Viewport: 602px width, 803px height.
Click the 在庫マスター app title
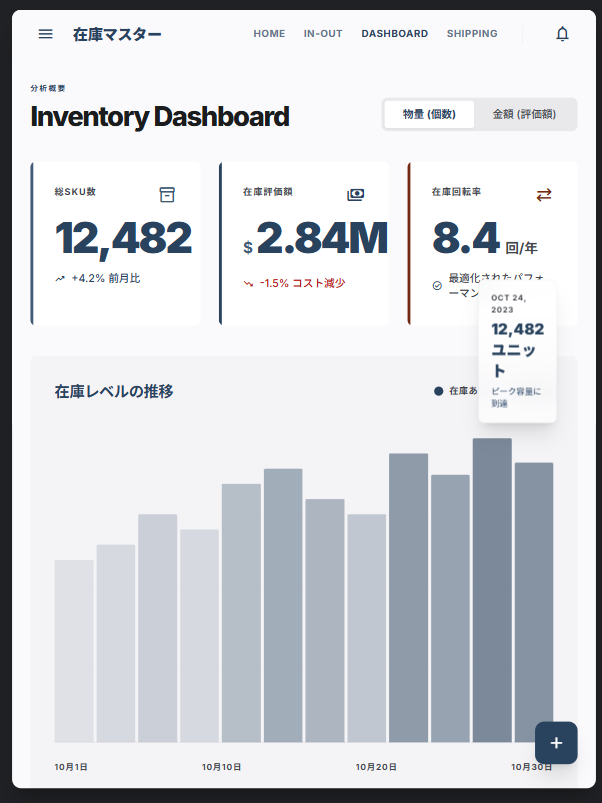pyautogui.click(x=117, y=35)
